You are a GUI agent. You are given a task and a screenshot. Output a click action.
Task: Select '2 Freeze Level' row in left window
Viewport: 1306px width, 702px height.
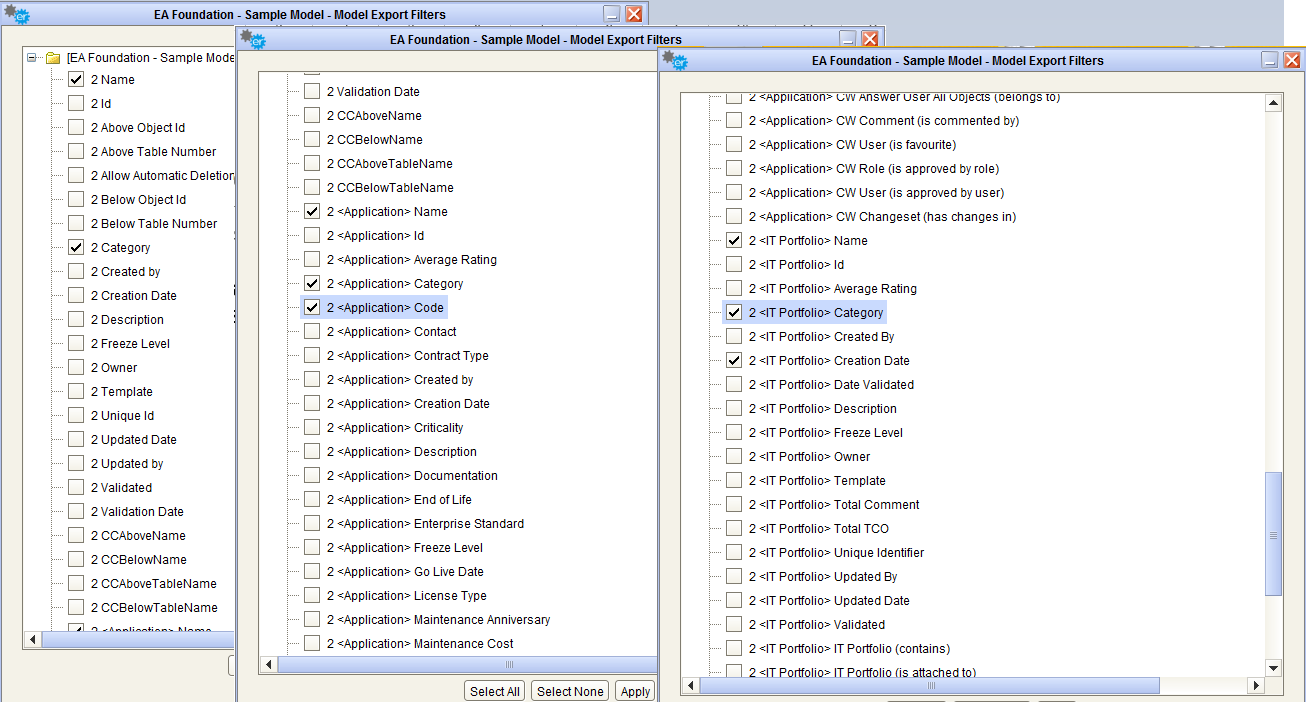pyautogui.click(x=130, y=344)
